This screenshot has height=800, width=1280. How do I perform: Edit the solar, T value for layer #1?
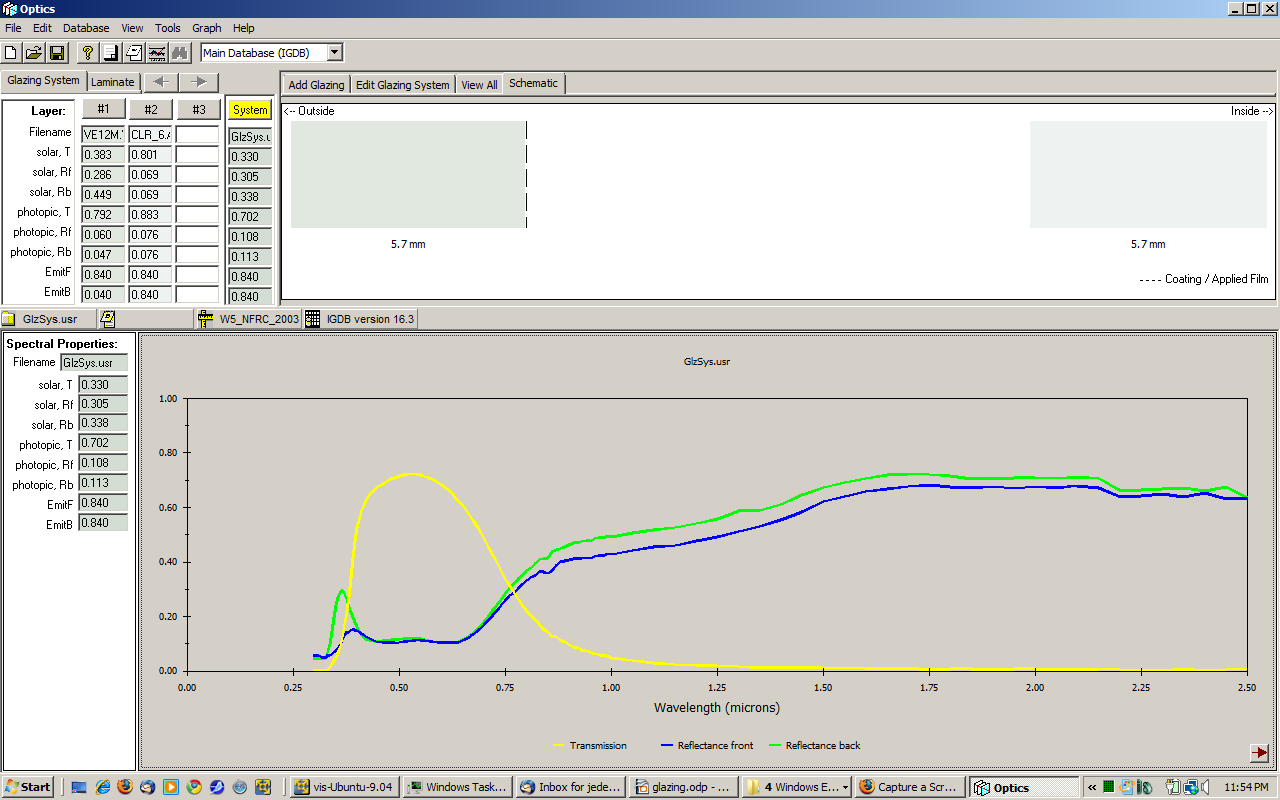pos(104,152)
